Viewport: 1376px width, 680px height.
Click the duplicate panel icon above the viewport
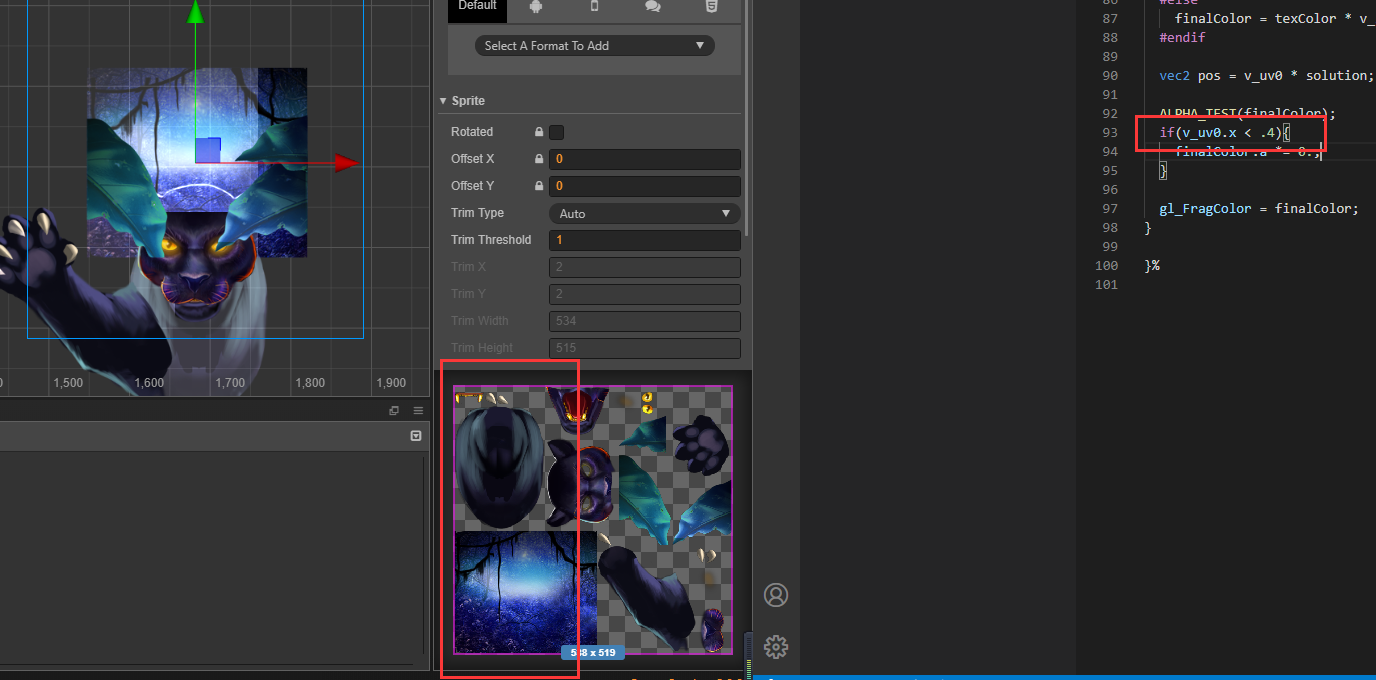pyautogui.click(x=394, y=410)
